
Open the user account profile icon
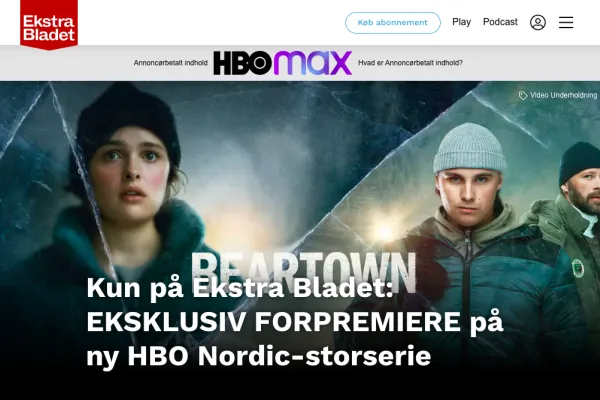pyautogui.click(x=538, y=23)
